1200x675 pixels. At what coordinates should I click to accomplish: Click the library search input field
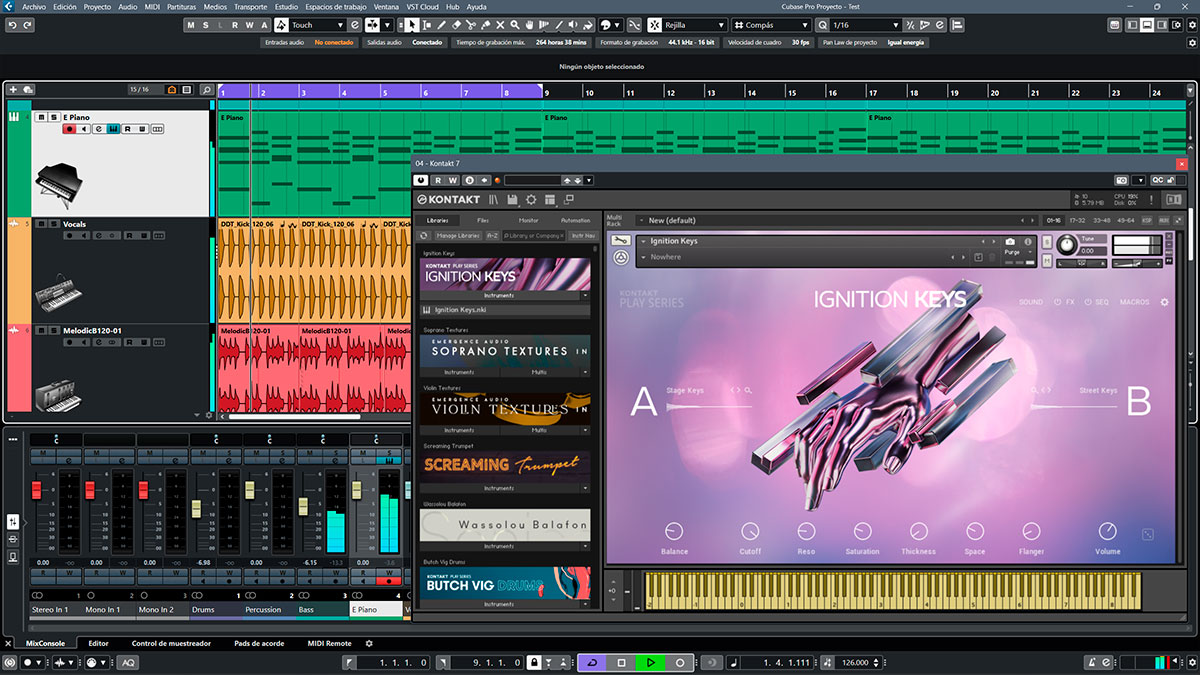pos(535,236)
